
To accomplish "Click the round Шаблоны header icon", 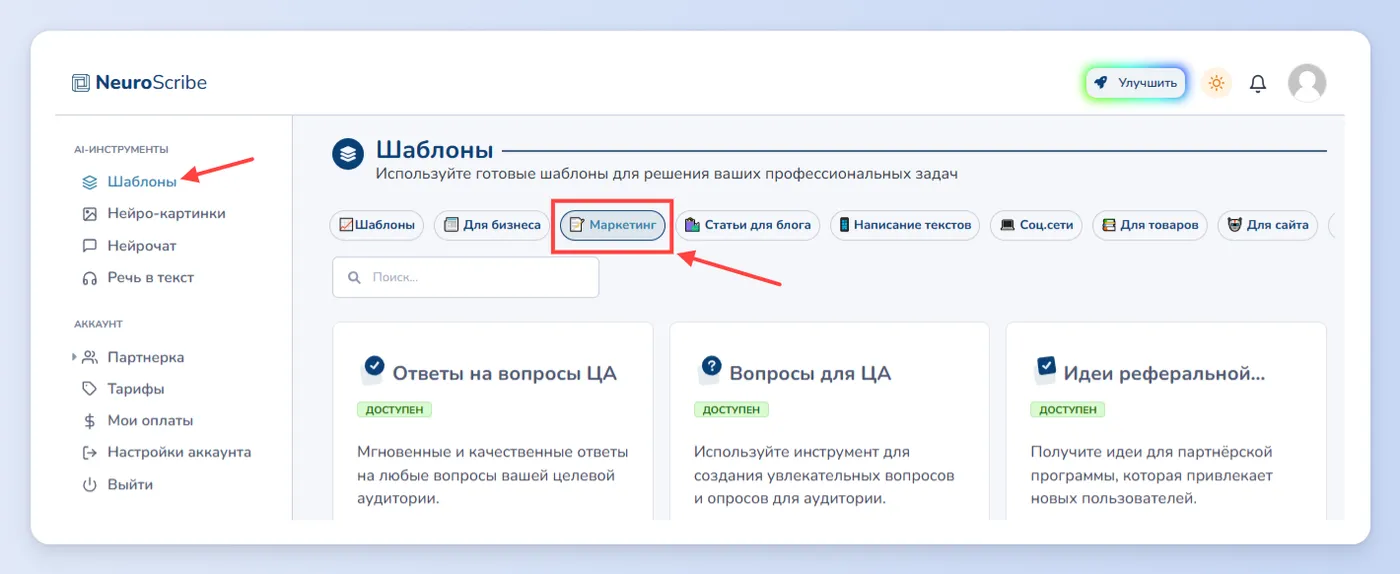I will click(x=347, y=154).
